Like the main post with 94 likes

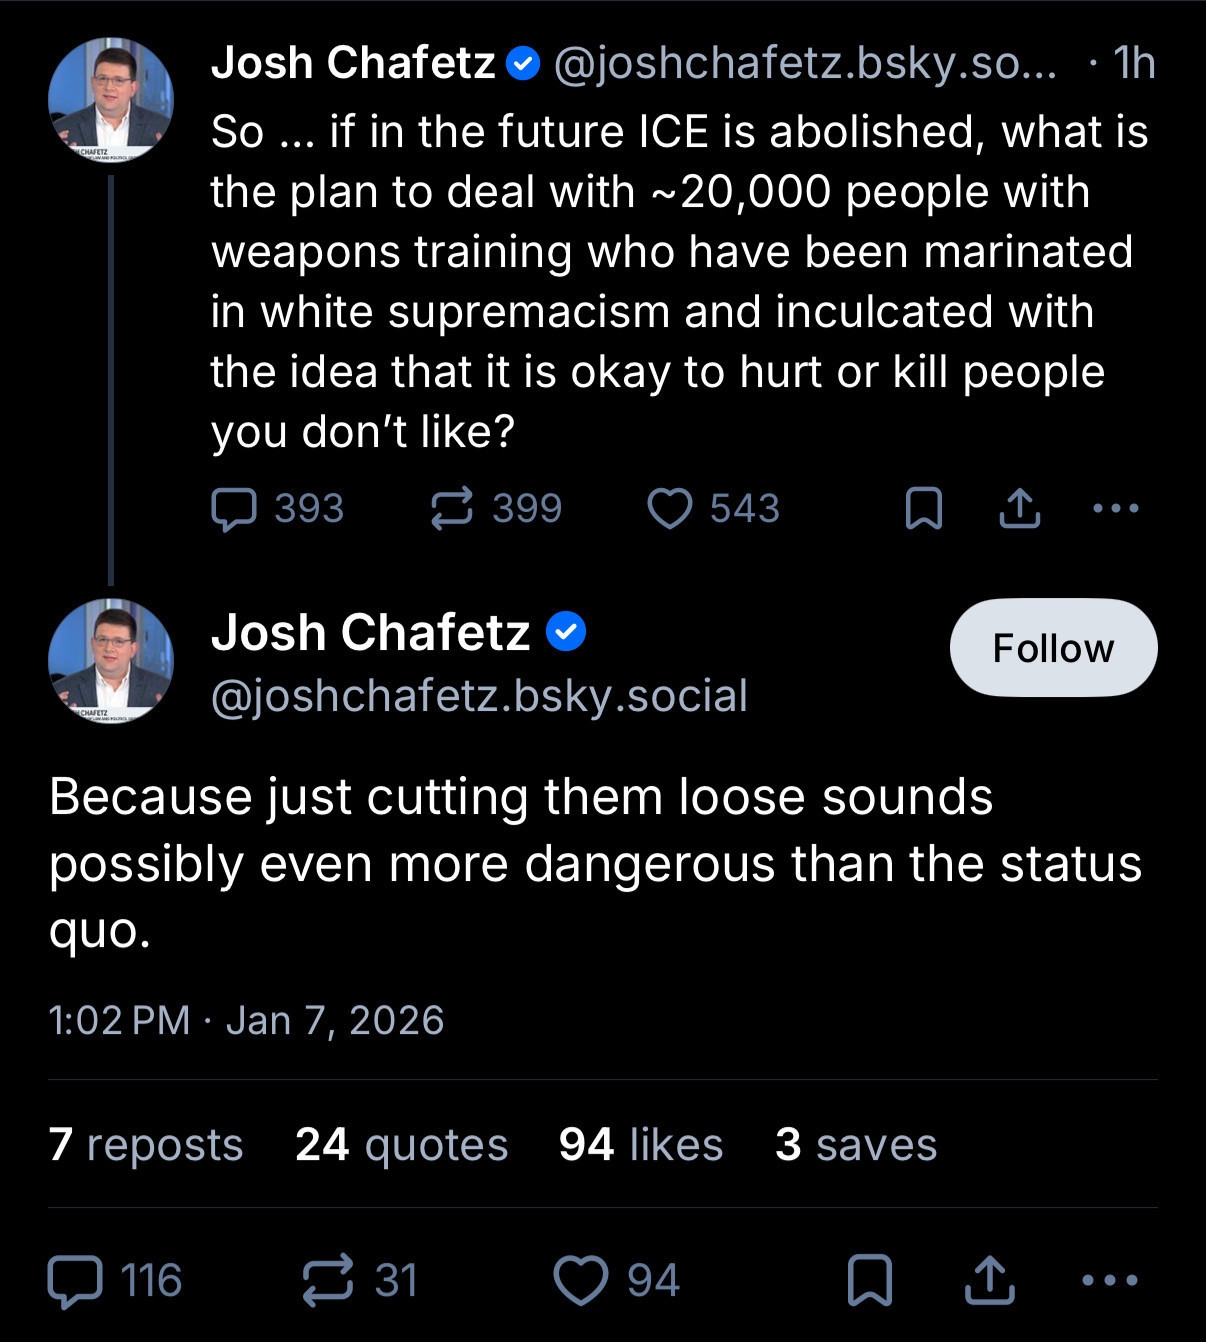[x=581, y=1280]
